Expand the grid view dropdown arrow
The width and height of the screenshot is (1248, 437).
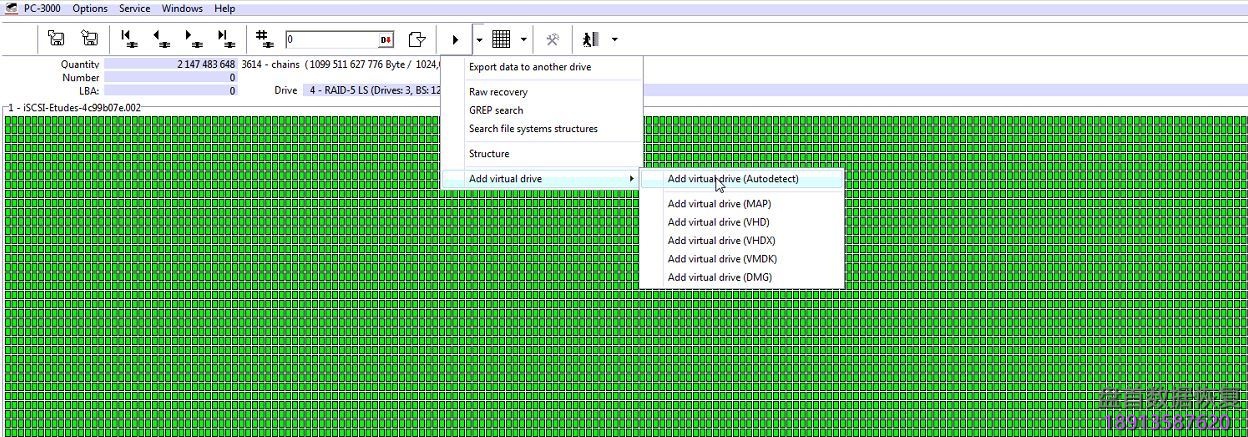click(523, 40)
